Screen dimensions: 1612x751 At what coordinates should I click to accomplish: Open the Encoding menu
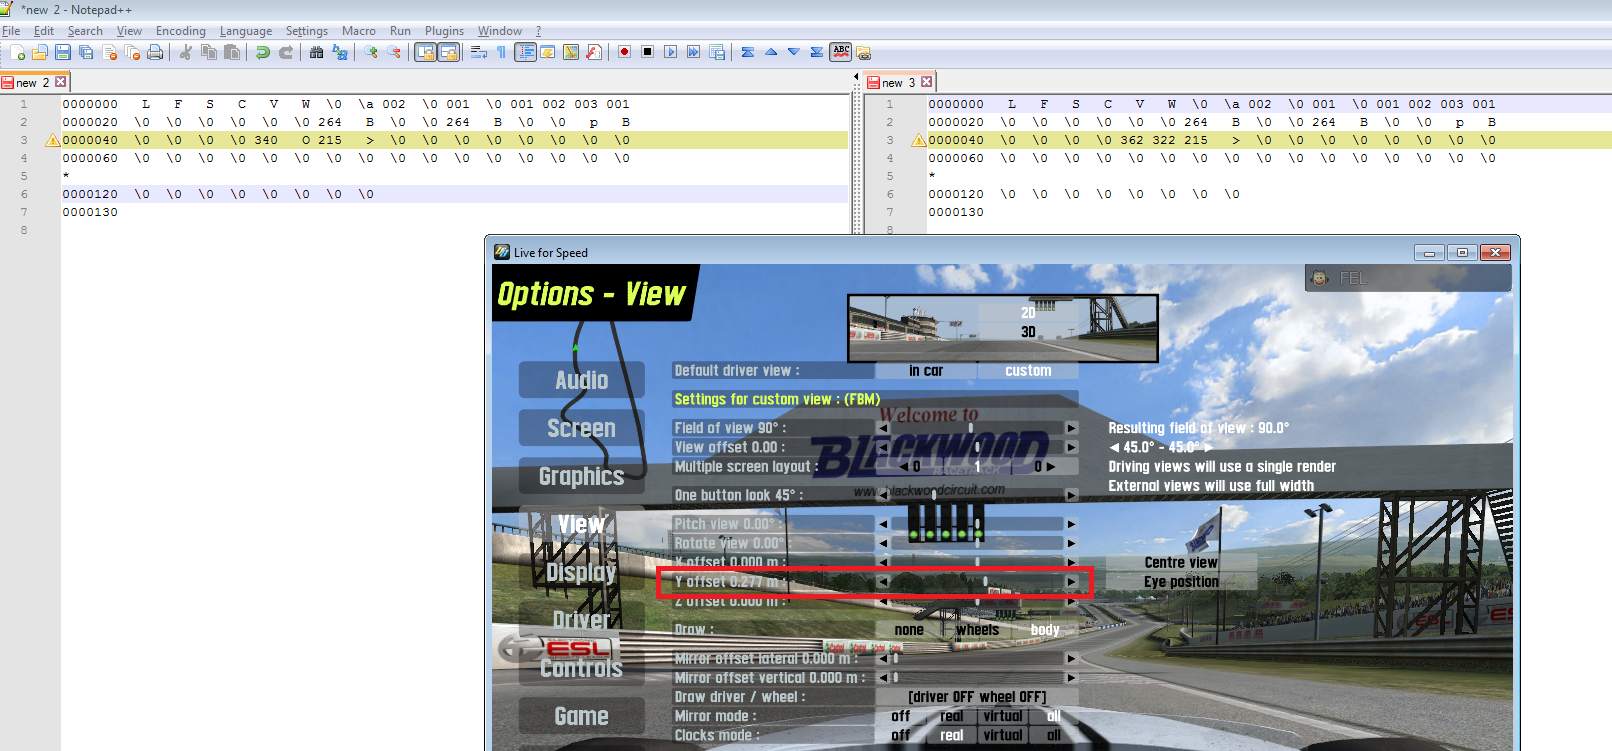coord(181,31)
